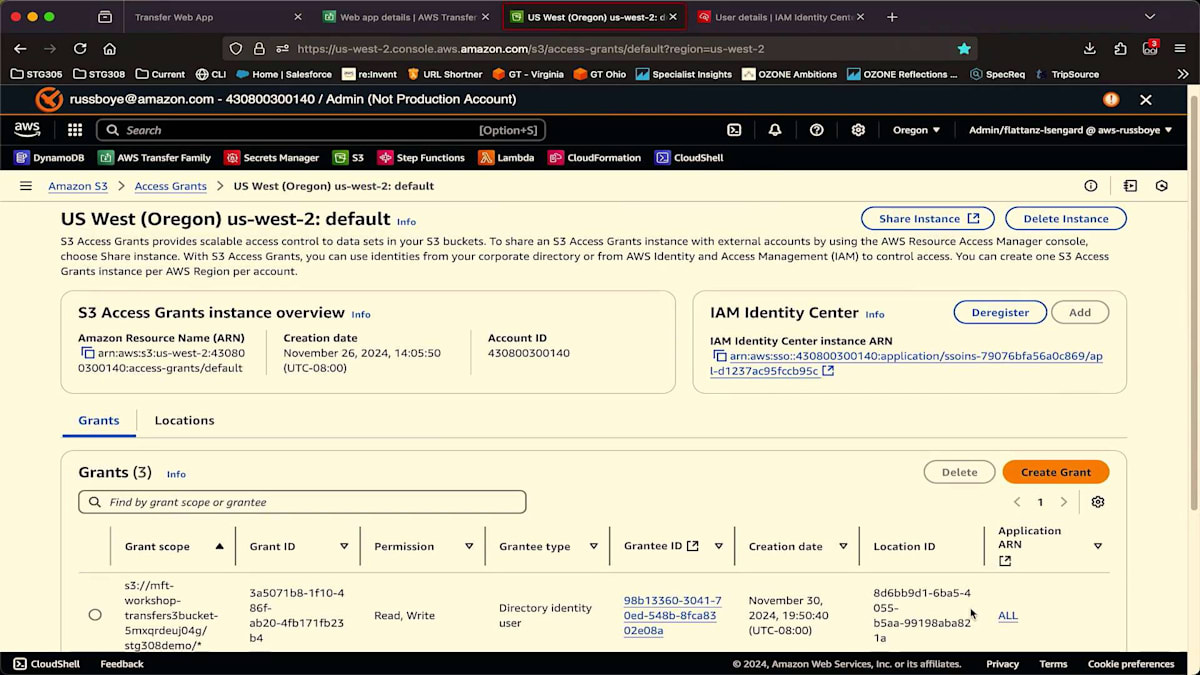1200x675 pixels.
Task: Open the side navigation hamburger menu
Action: 26,186
